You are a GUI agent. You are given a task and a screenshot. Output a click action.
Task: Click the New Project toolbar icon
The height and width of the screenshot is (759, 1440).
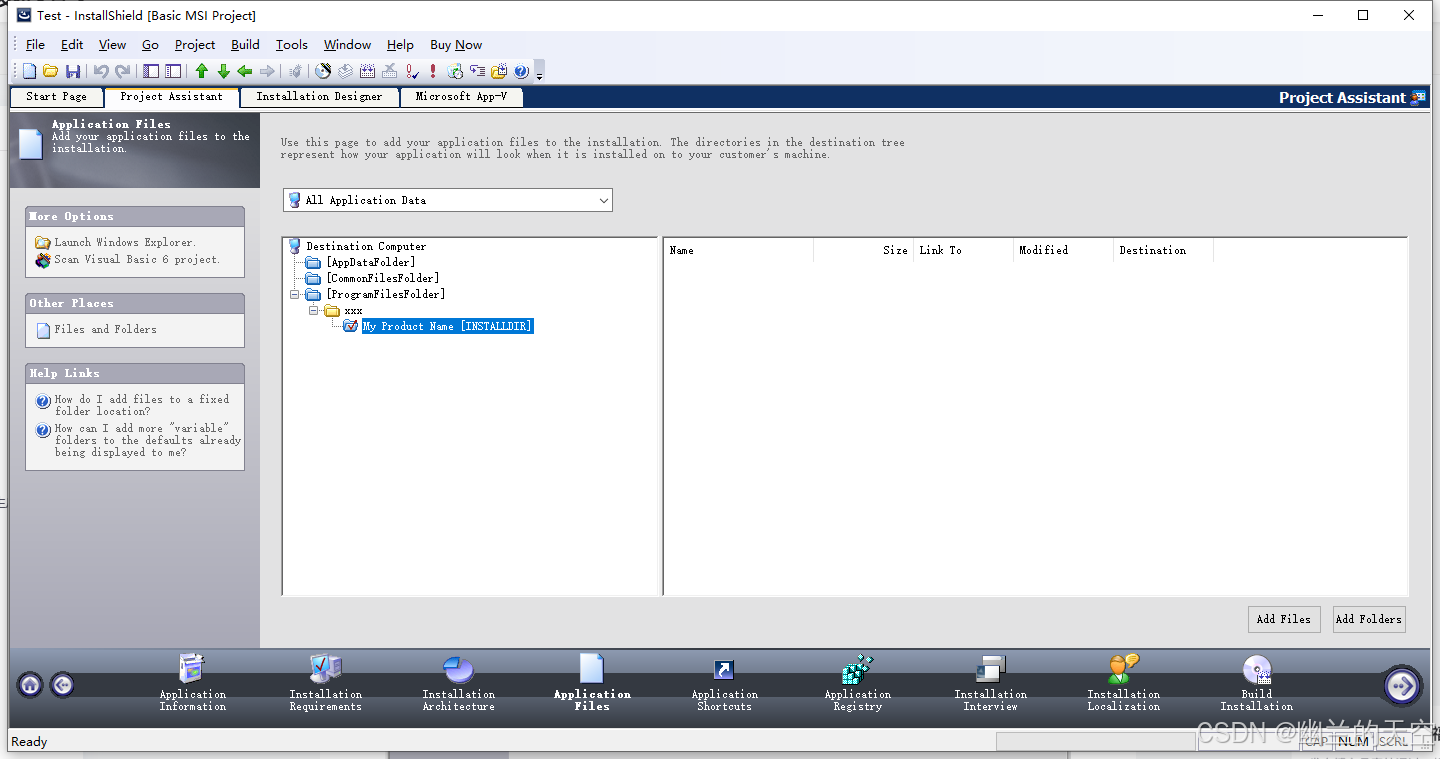click(29, 71)
